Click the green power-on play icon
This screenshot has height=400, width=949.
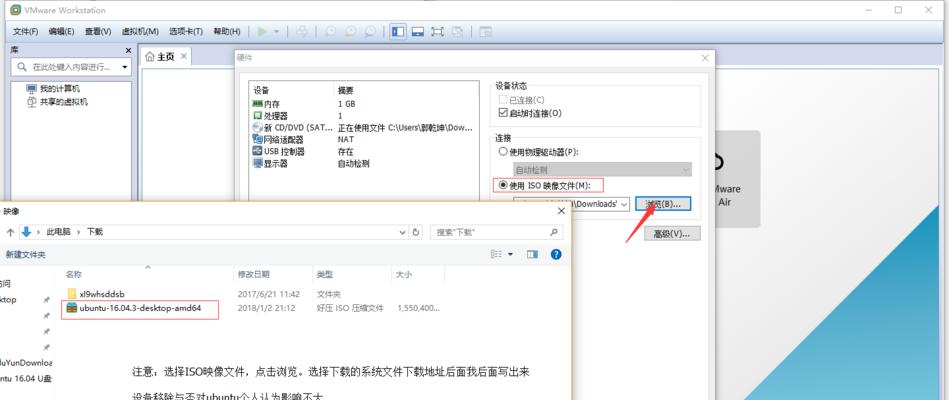(x=262, y=31)
